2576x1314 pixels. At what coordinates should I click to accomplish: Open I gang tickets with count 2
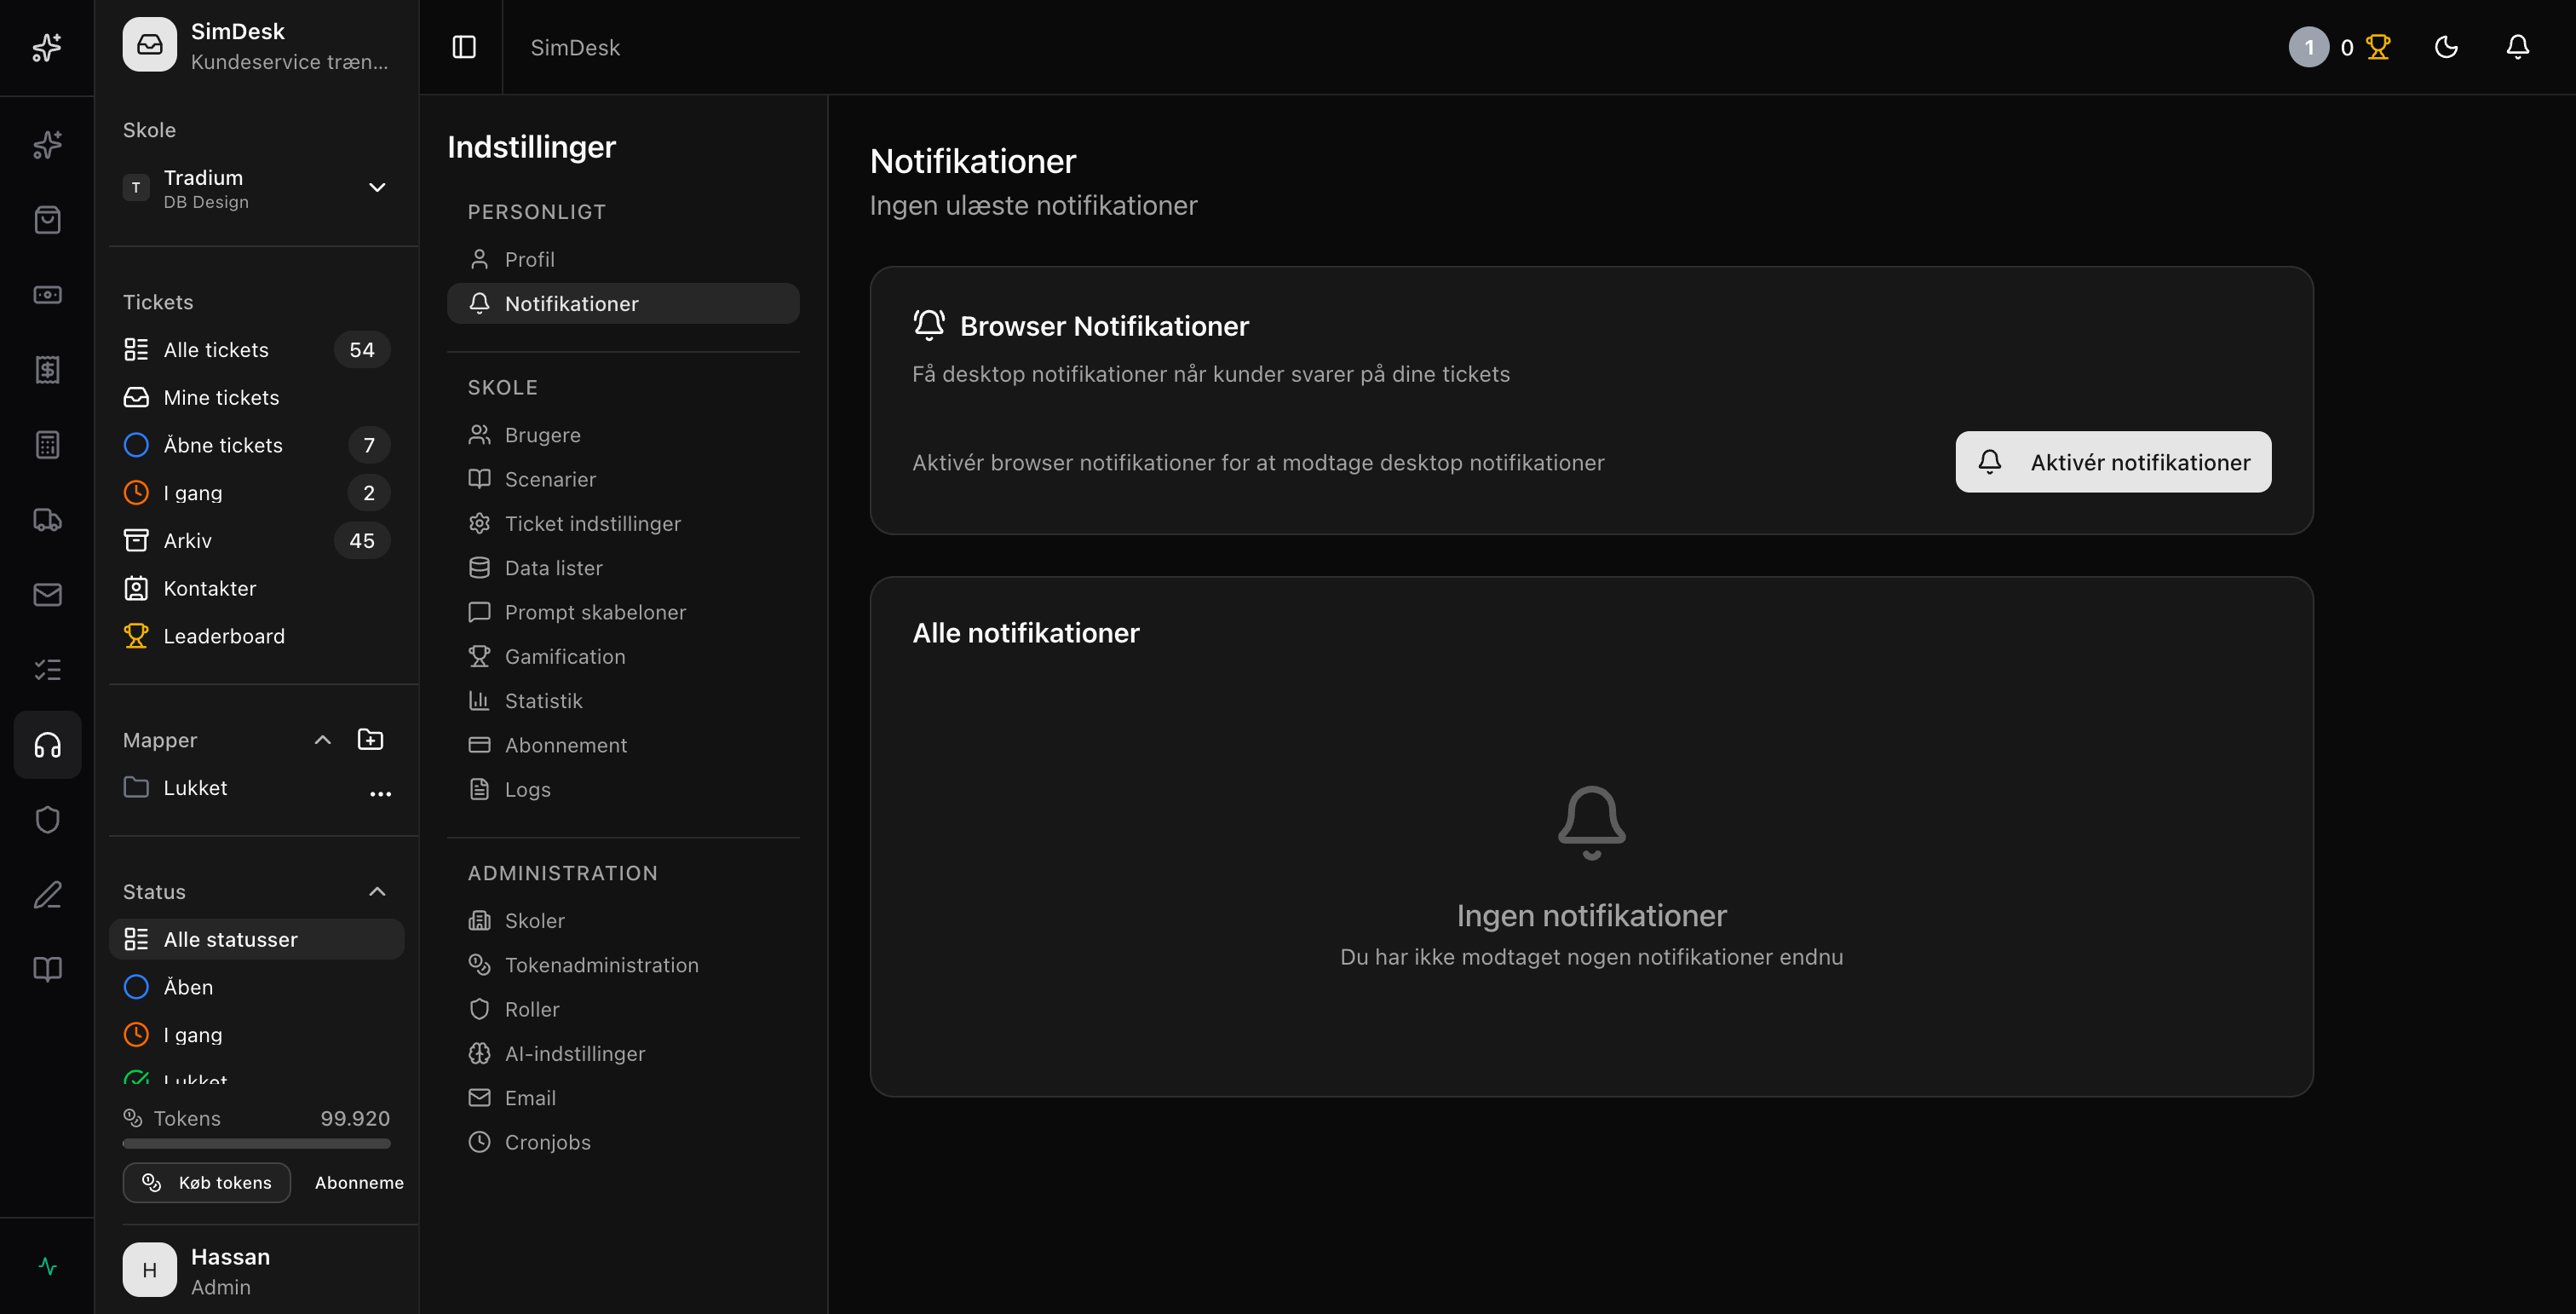point(256,493)
